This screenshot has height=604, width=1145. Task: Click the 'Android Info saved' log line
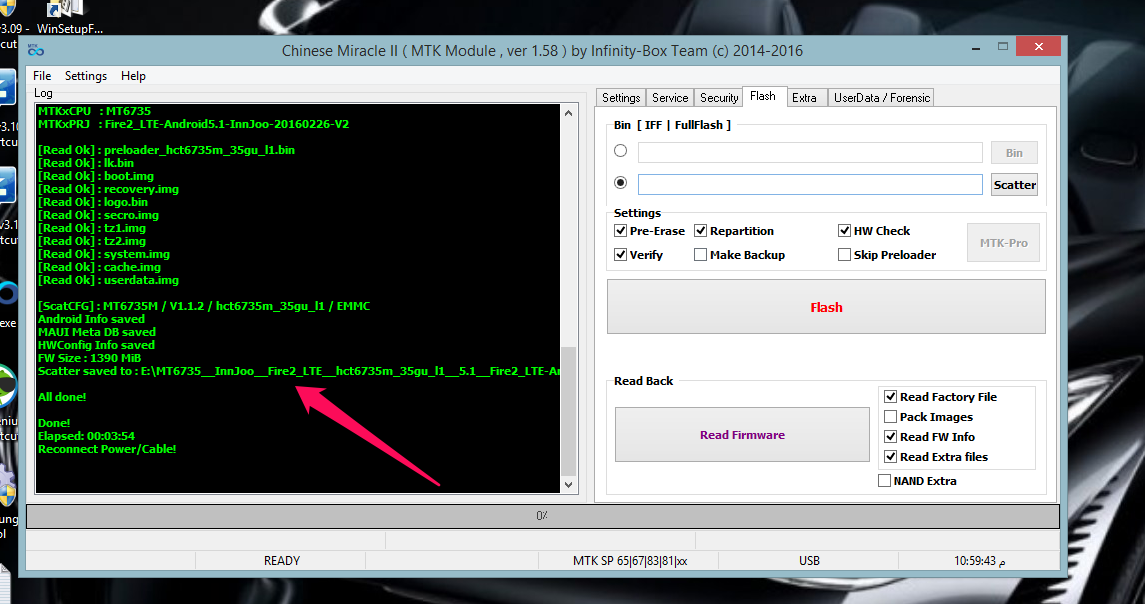(91, 319)
